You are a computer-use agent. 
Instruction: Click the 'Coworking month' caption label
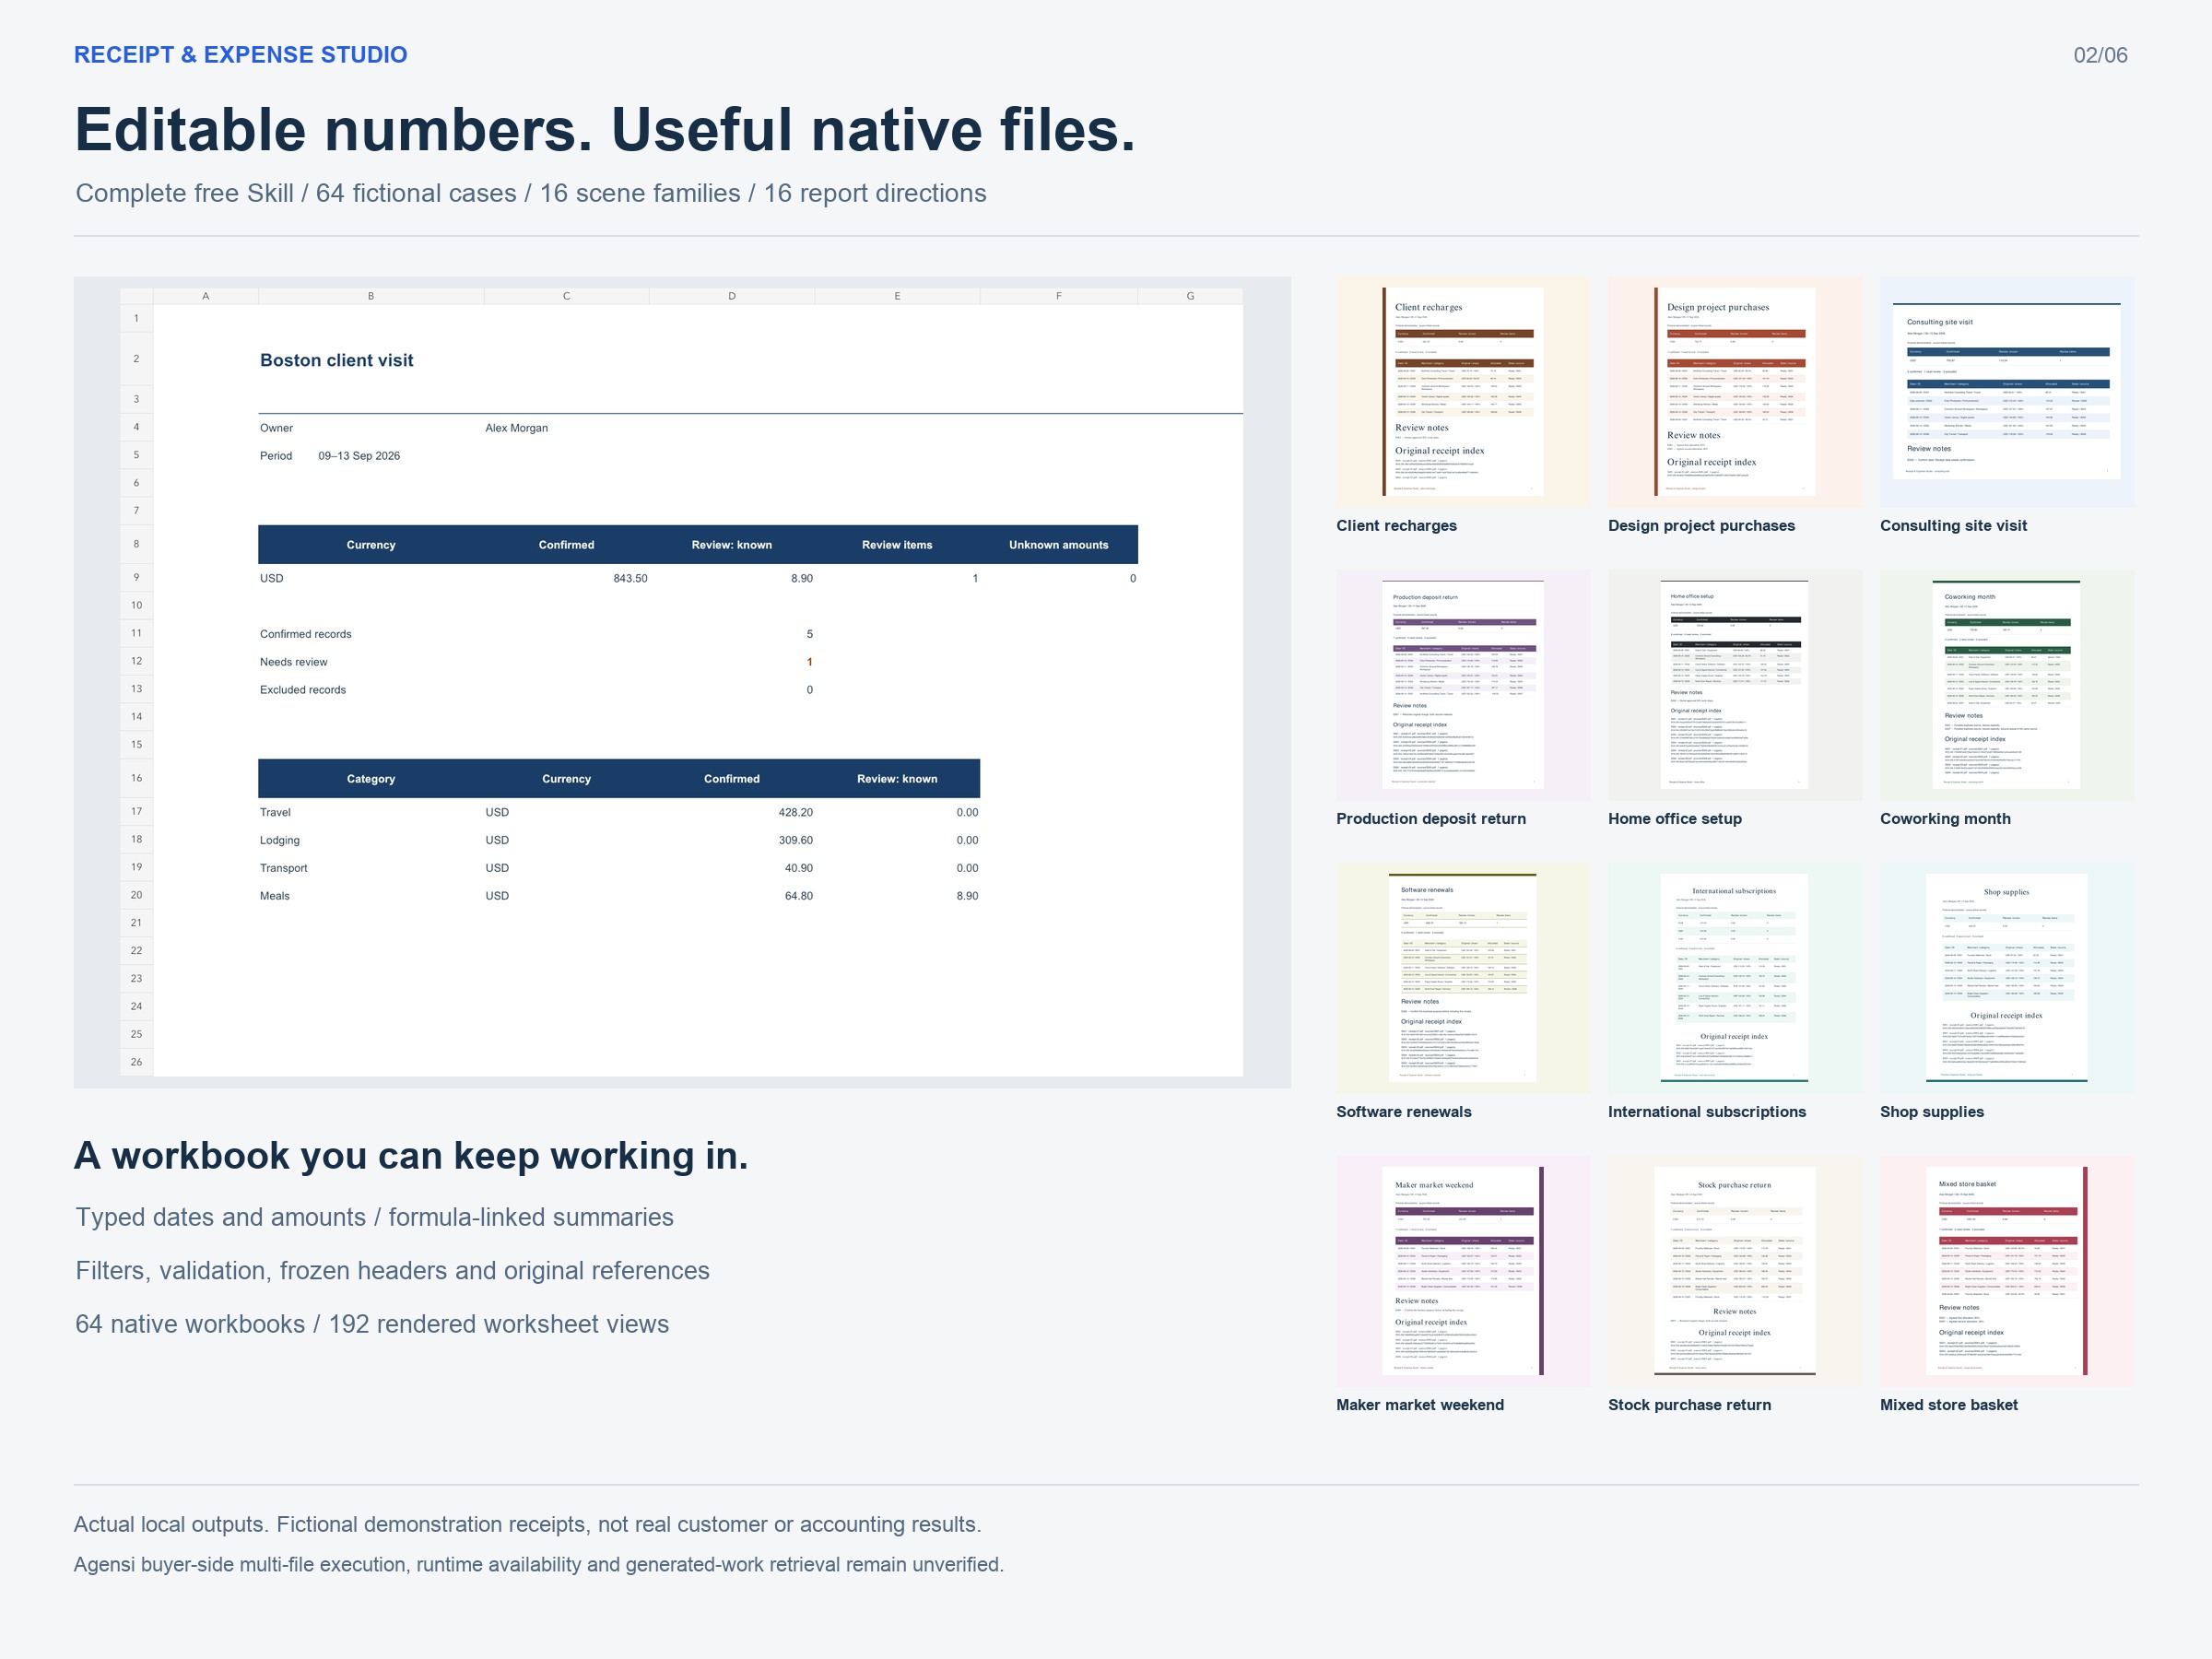1945,819
